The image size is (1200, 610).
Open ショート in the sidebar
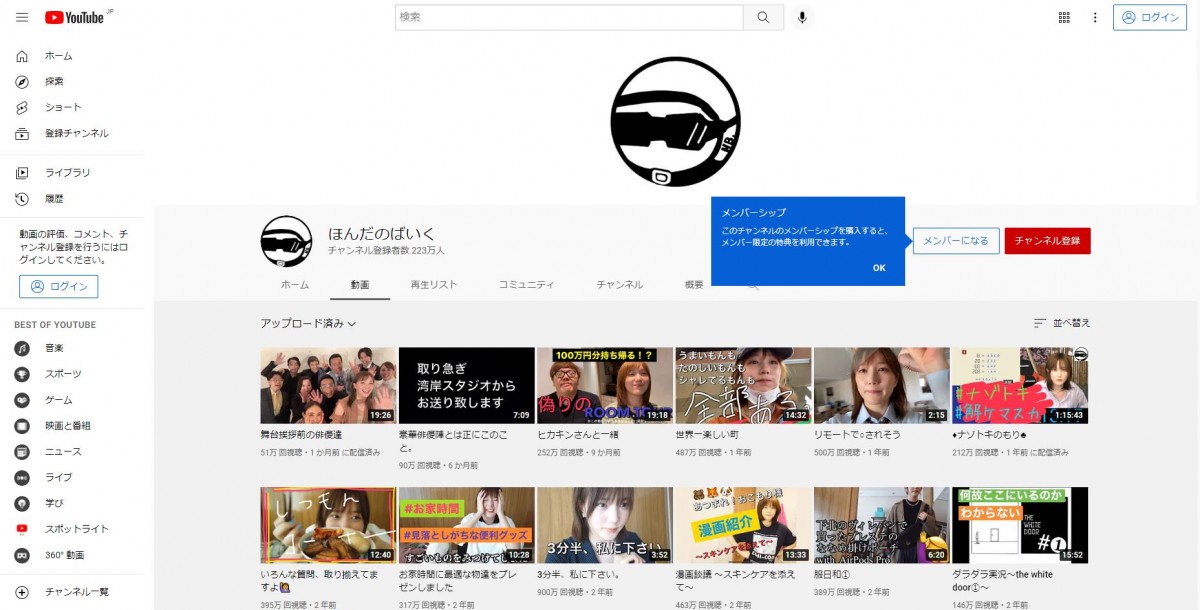72,108
